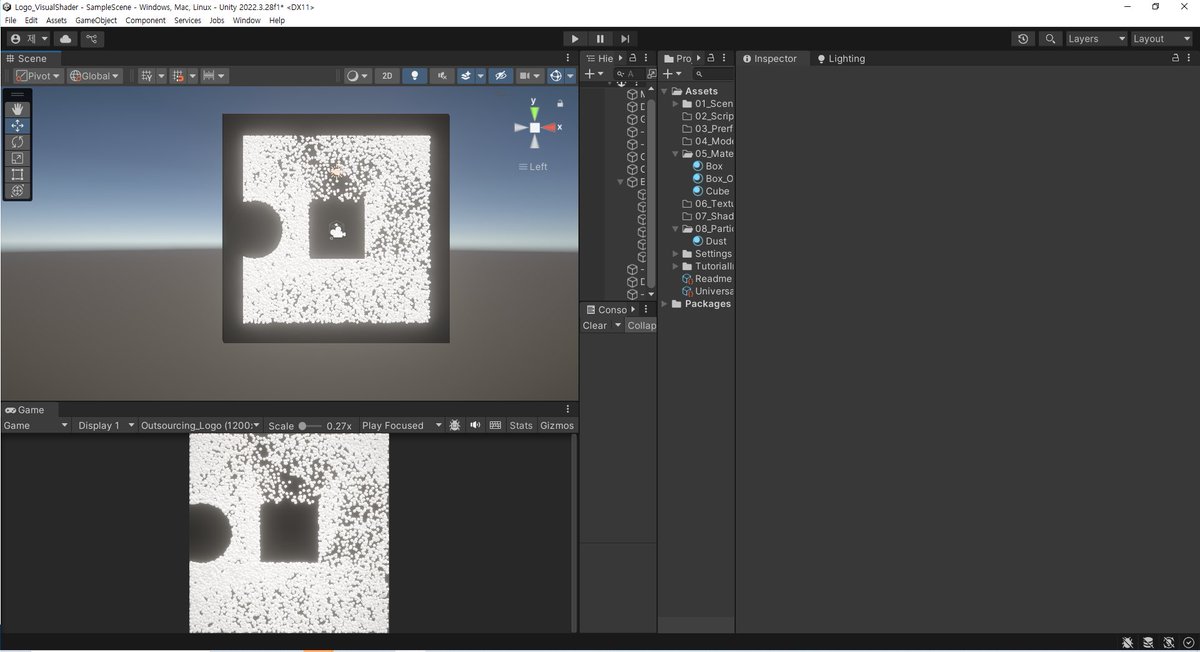
Task: Open the Scene draw mode dropdown
Action: 357,76
